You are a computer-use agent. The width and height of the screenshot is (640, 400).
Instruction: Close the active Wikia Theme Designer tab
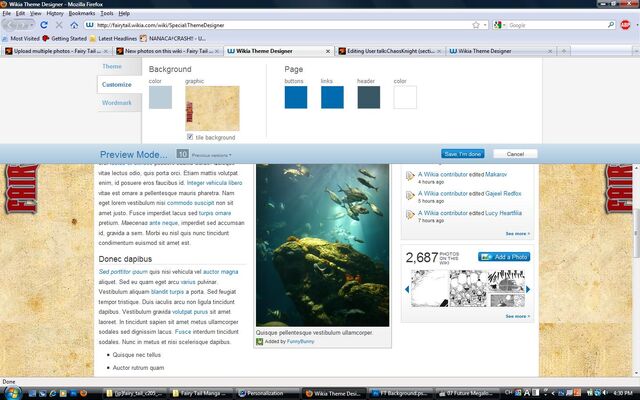coord(328,51)
